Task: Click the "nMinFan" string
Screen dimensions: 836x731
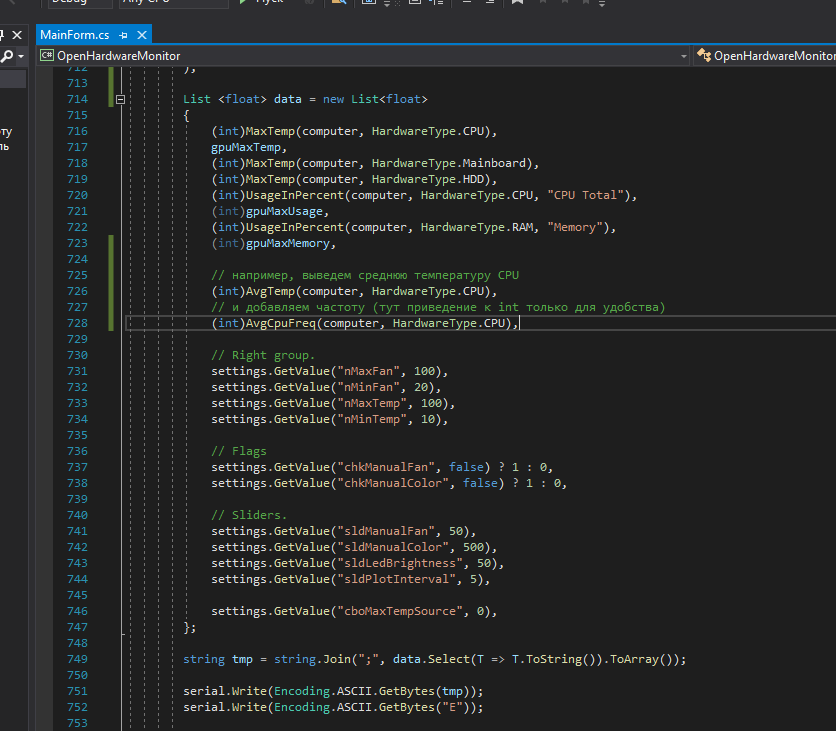Action: click(x=369, y=387)
